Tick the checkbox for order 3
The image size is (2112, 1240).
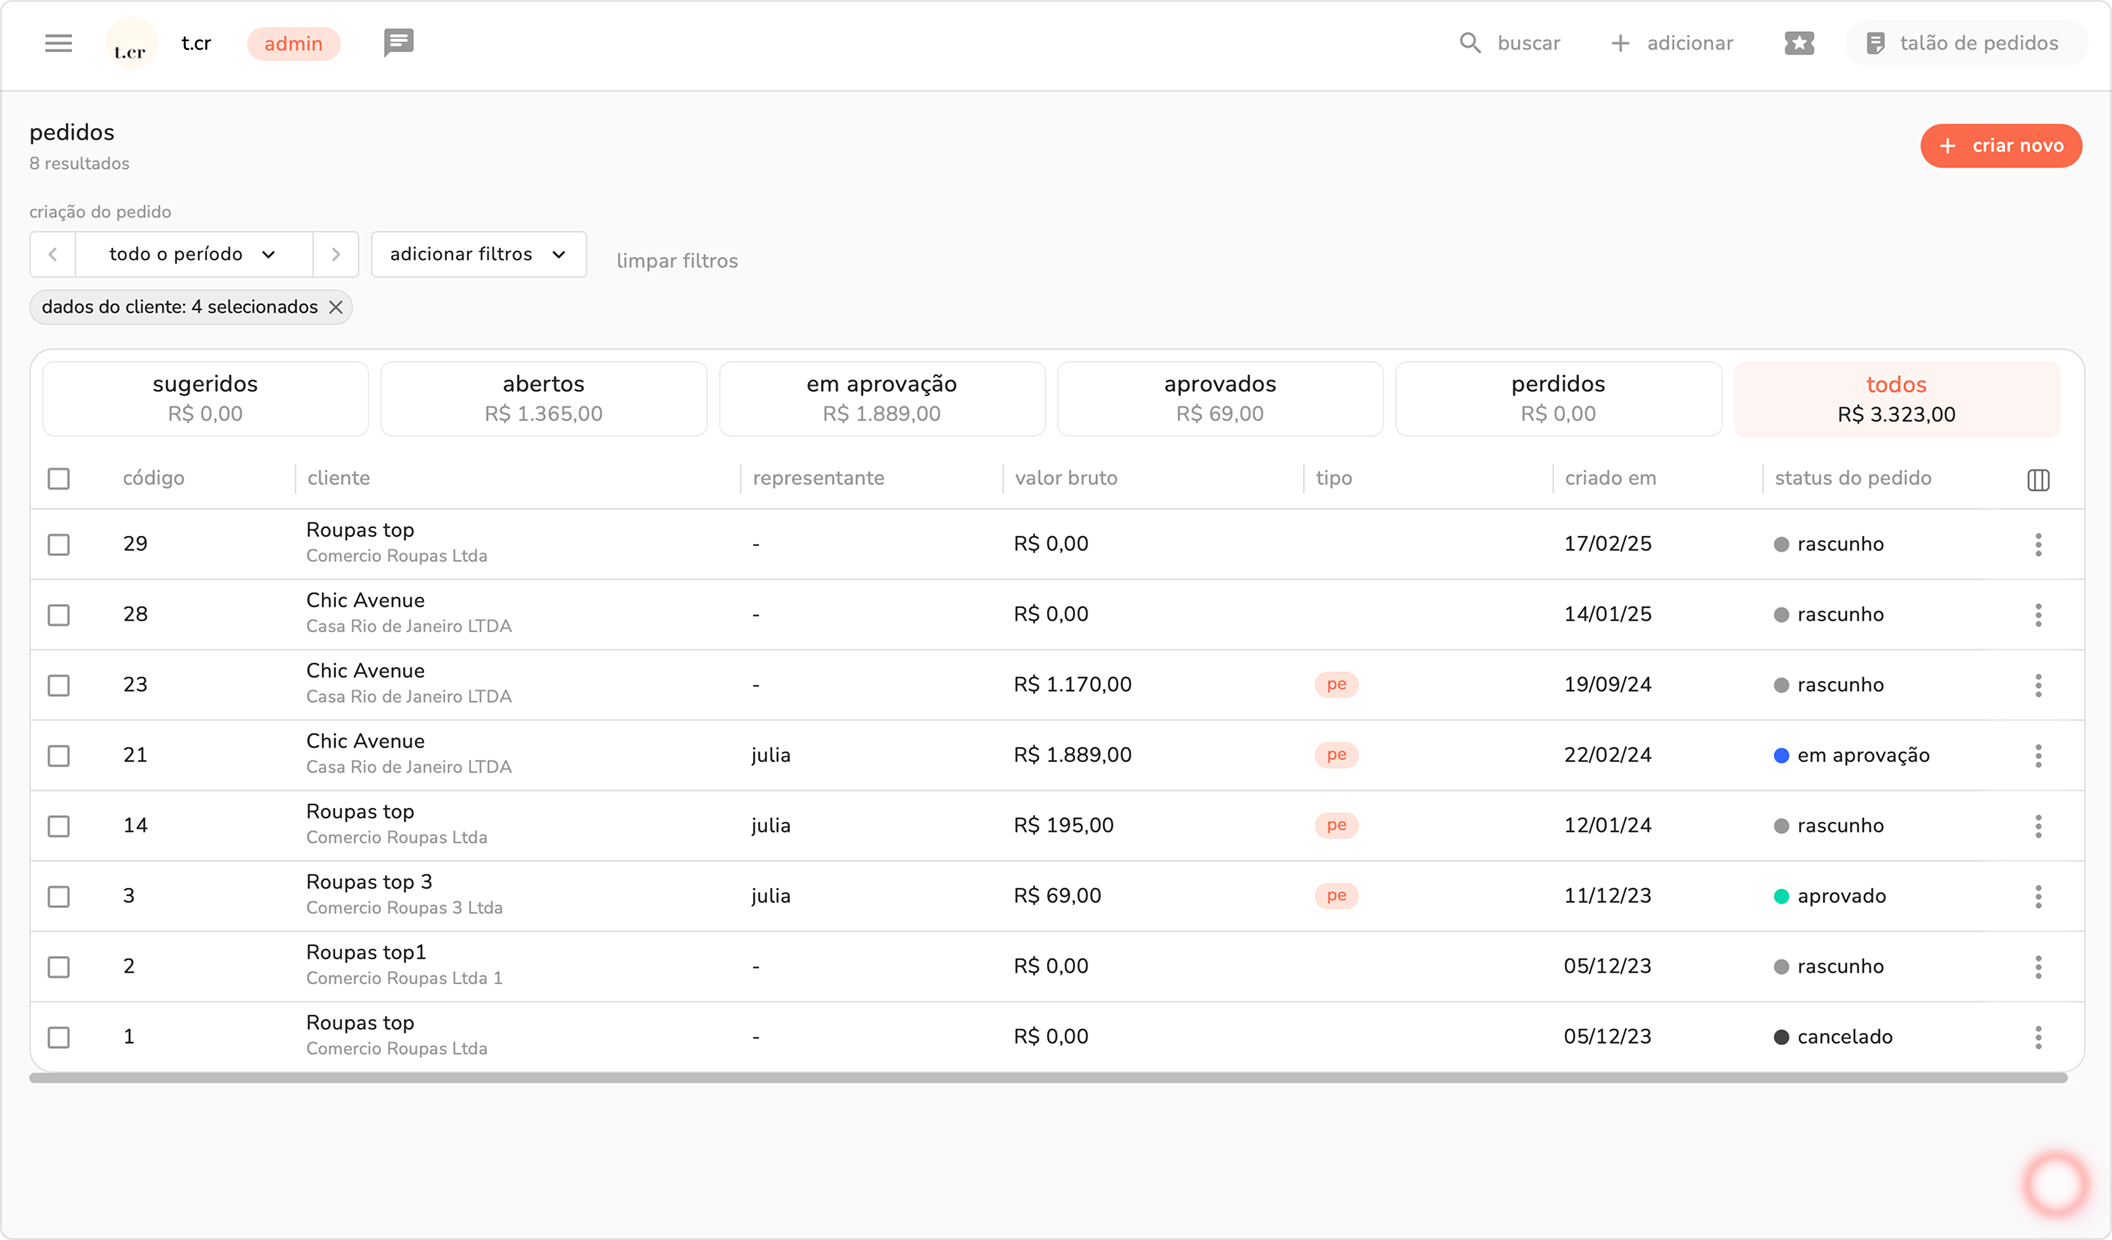pyautogui.click(x=59, y=897)
